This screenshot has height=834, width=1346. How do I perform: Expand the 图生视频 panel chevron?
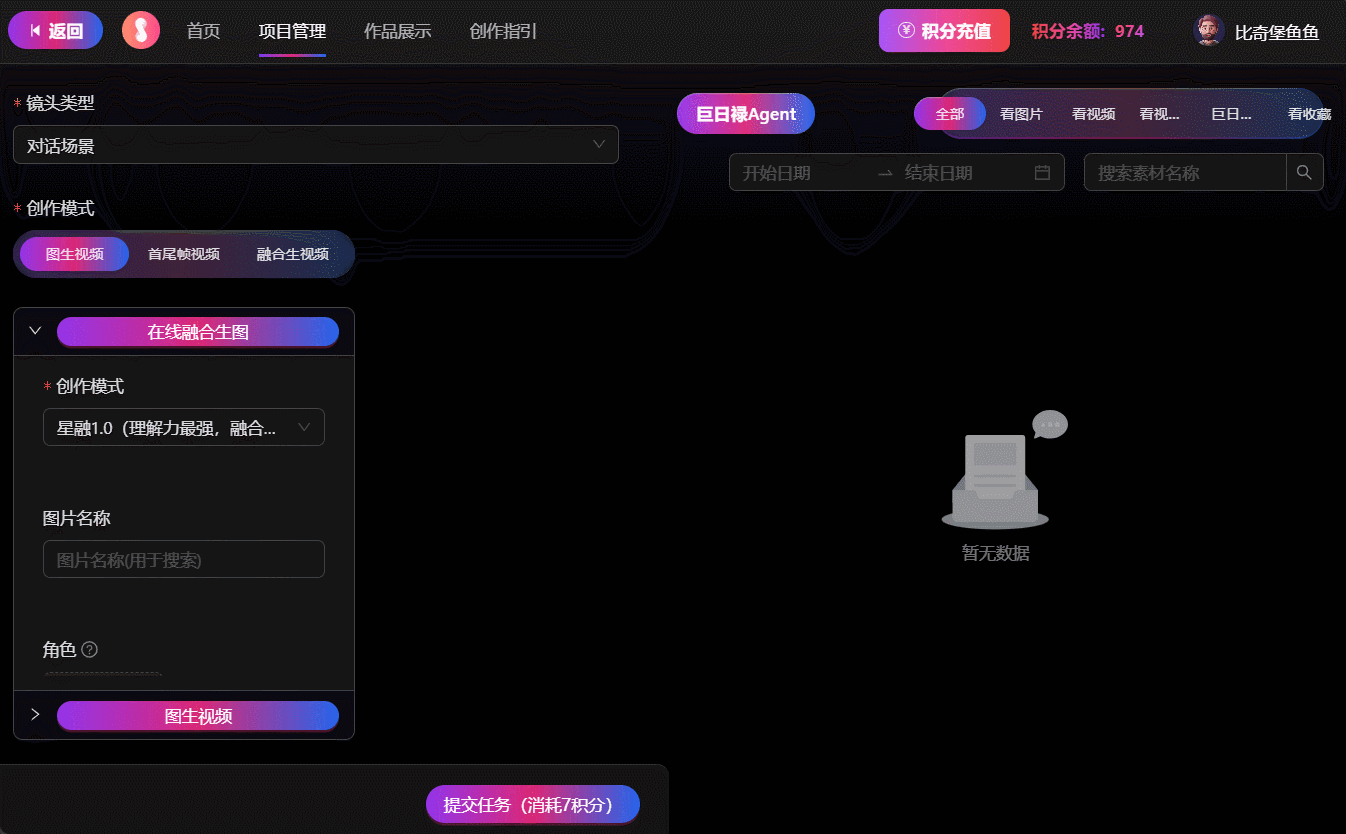35,715
